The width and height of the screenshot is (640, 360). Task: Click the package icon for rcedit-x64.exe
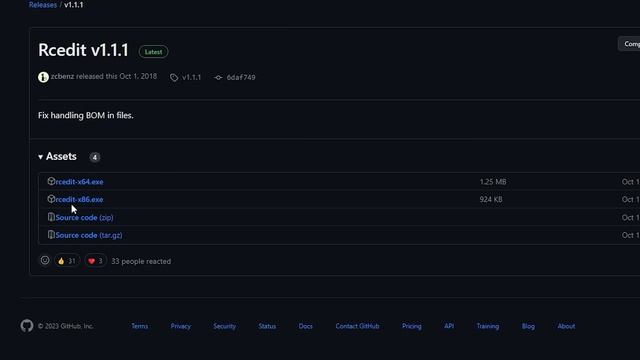(51, 181)
